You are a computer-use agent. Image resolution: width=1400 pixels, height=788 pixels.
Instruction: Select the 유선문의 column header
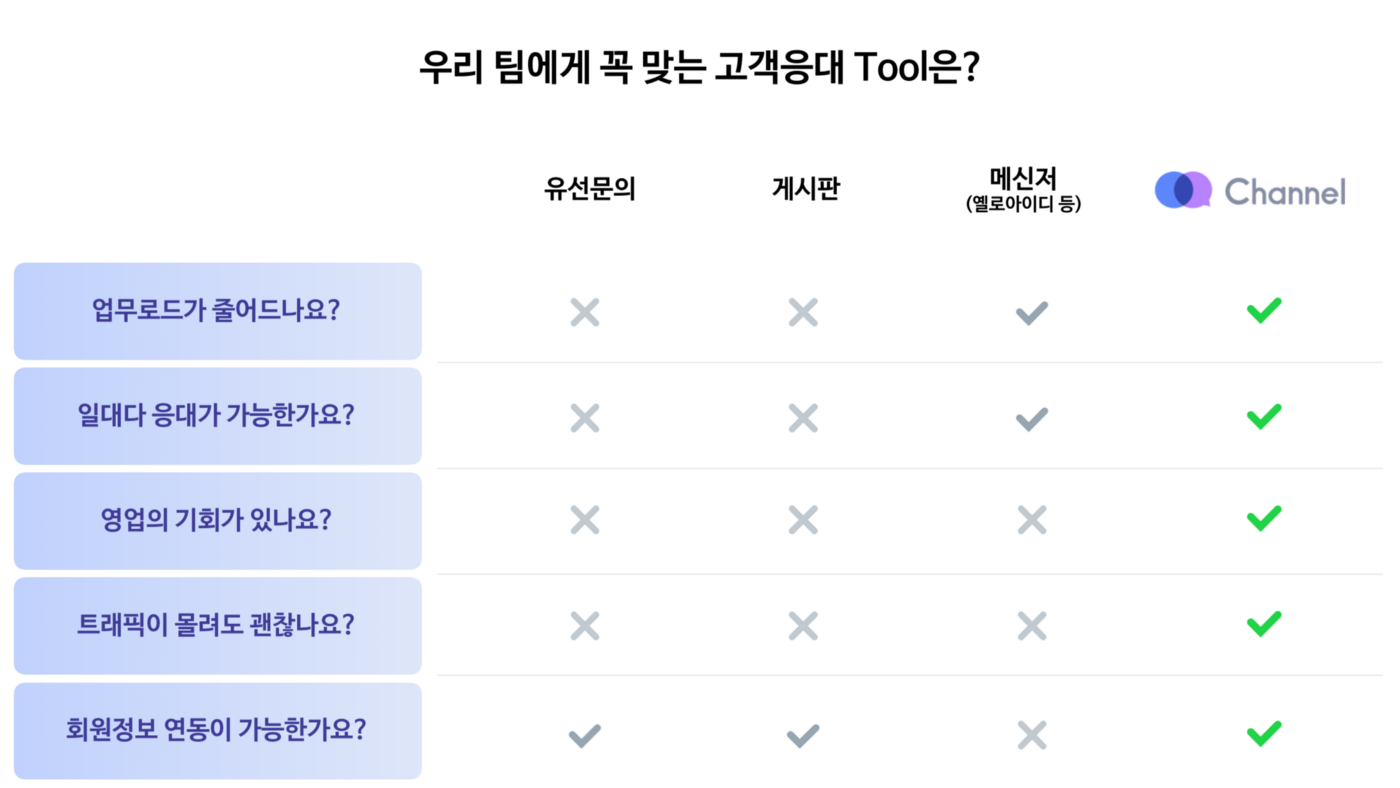590,190
